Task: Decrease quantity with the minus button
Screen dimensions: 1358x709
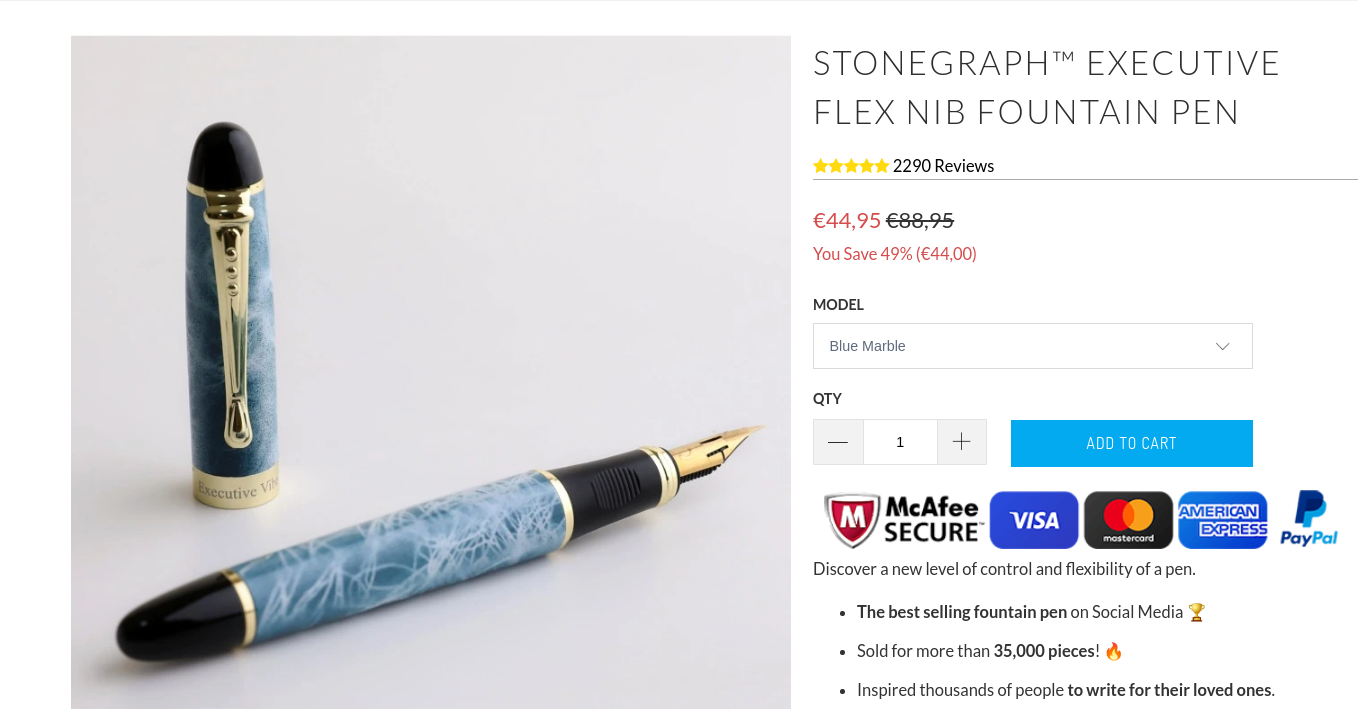Action: pyautogui.click(x=838, y=442)
